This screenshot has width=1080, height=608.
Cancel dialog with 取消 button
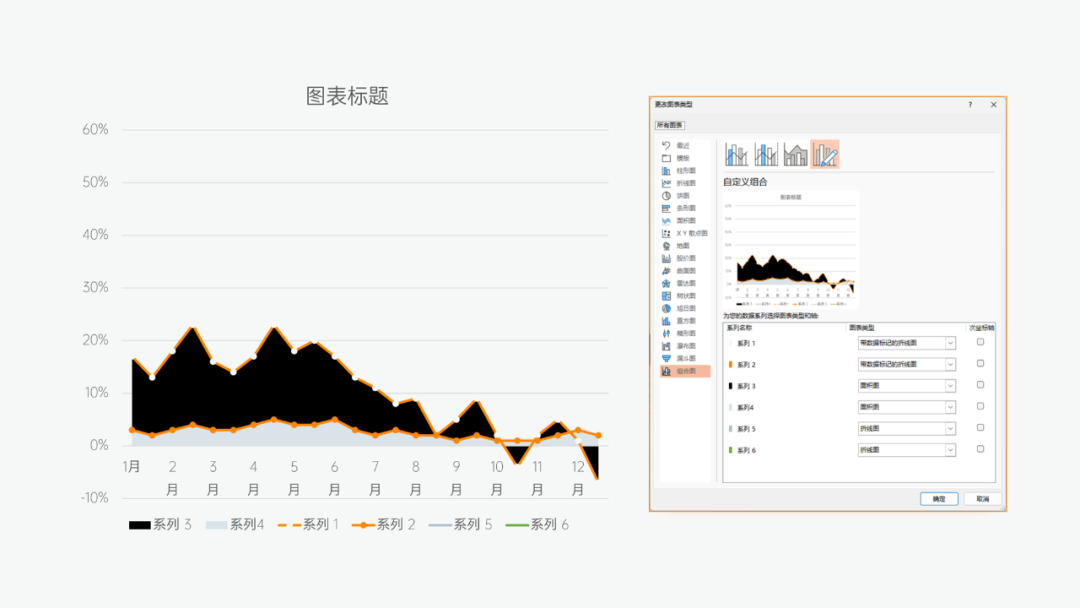(x=982, y=499)
